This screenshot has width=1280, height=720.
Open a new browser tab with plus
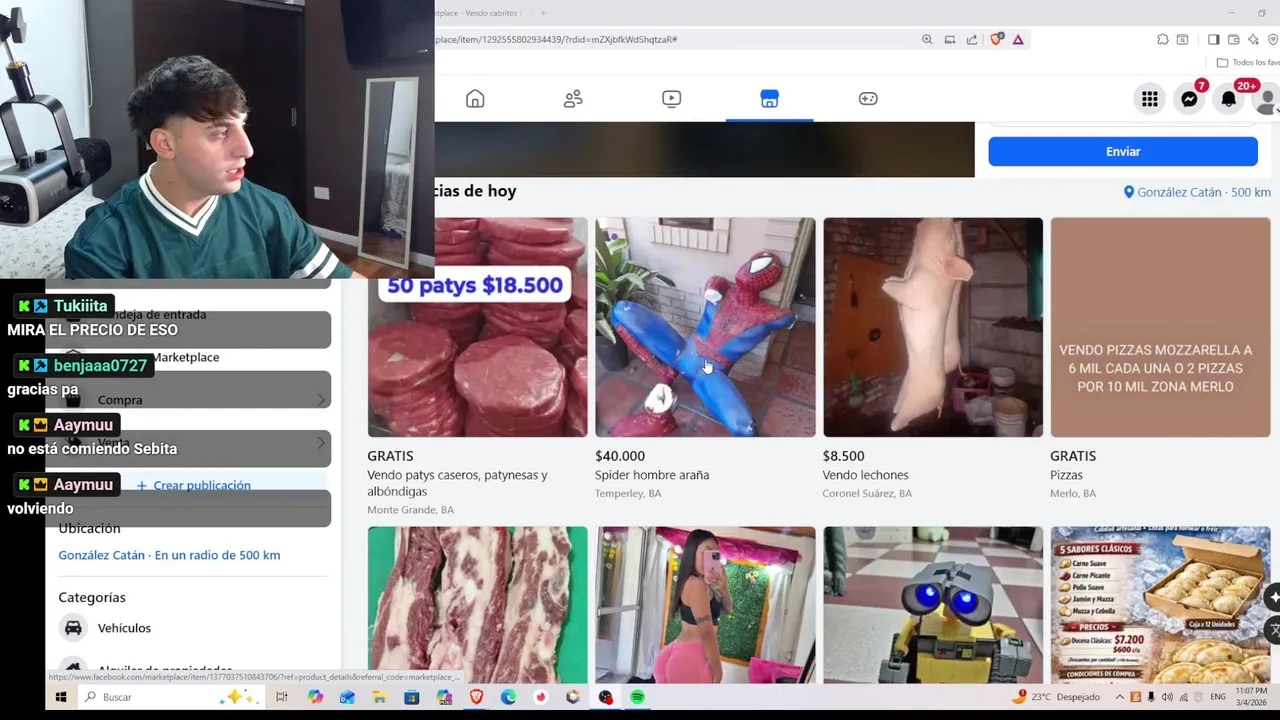coord(543,13)
